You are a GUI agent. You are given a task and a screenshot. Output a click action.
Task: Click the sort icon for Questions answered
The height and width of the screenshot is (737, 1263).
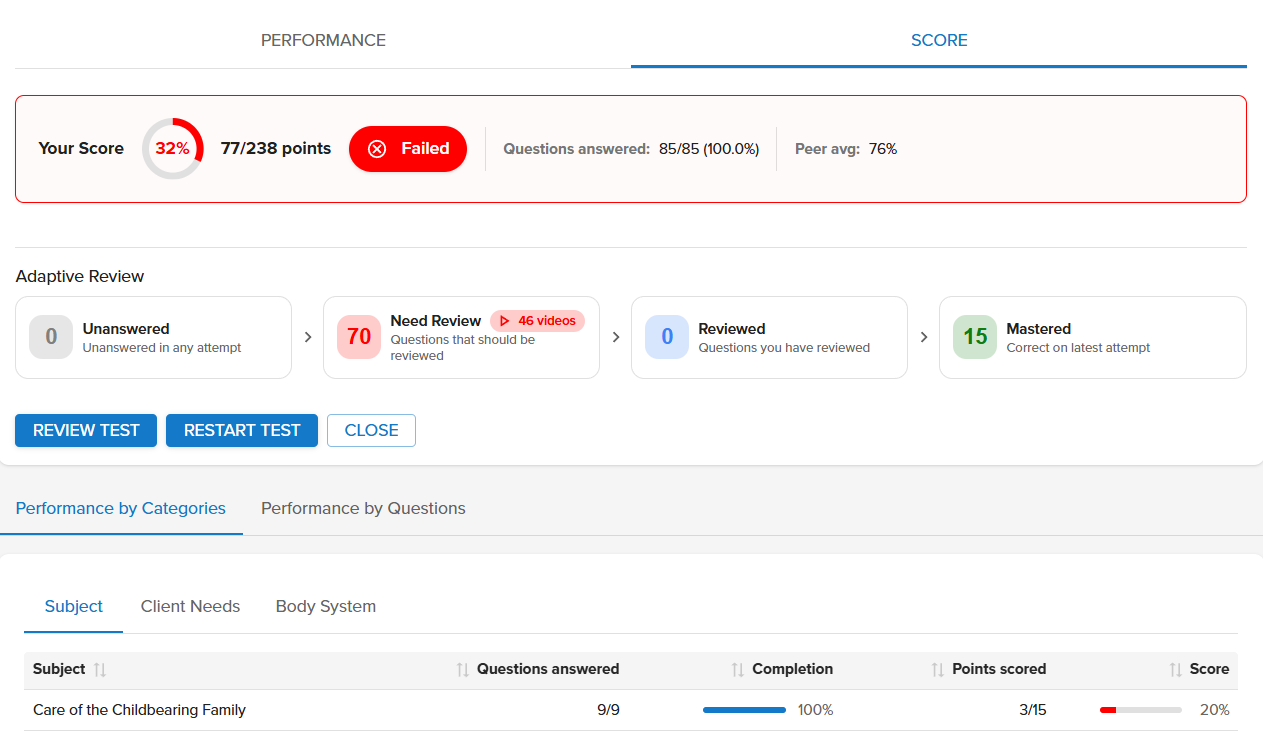(463, 669)
